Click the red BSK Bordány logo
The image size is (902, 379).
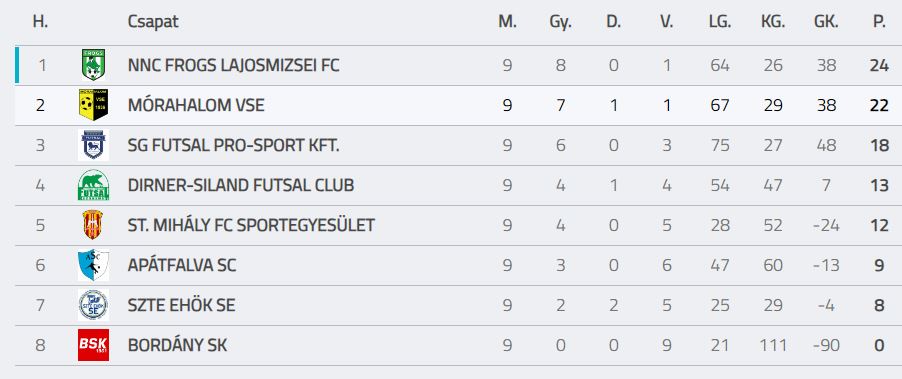(93, 345)
